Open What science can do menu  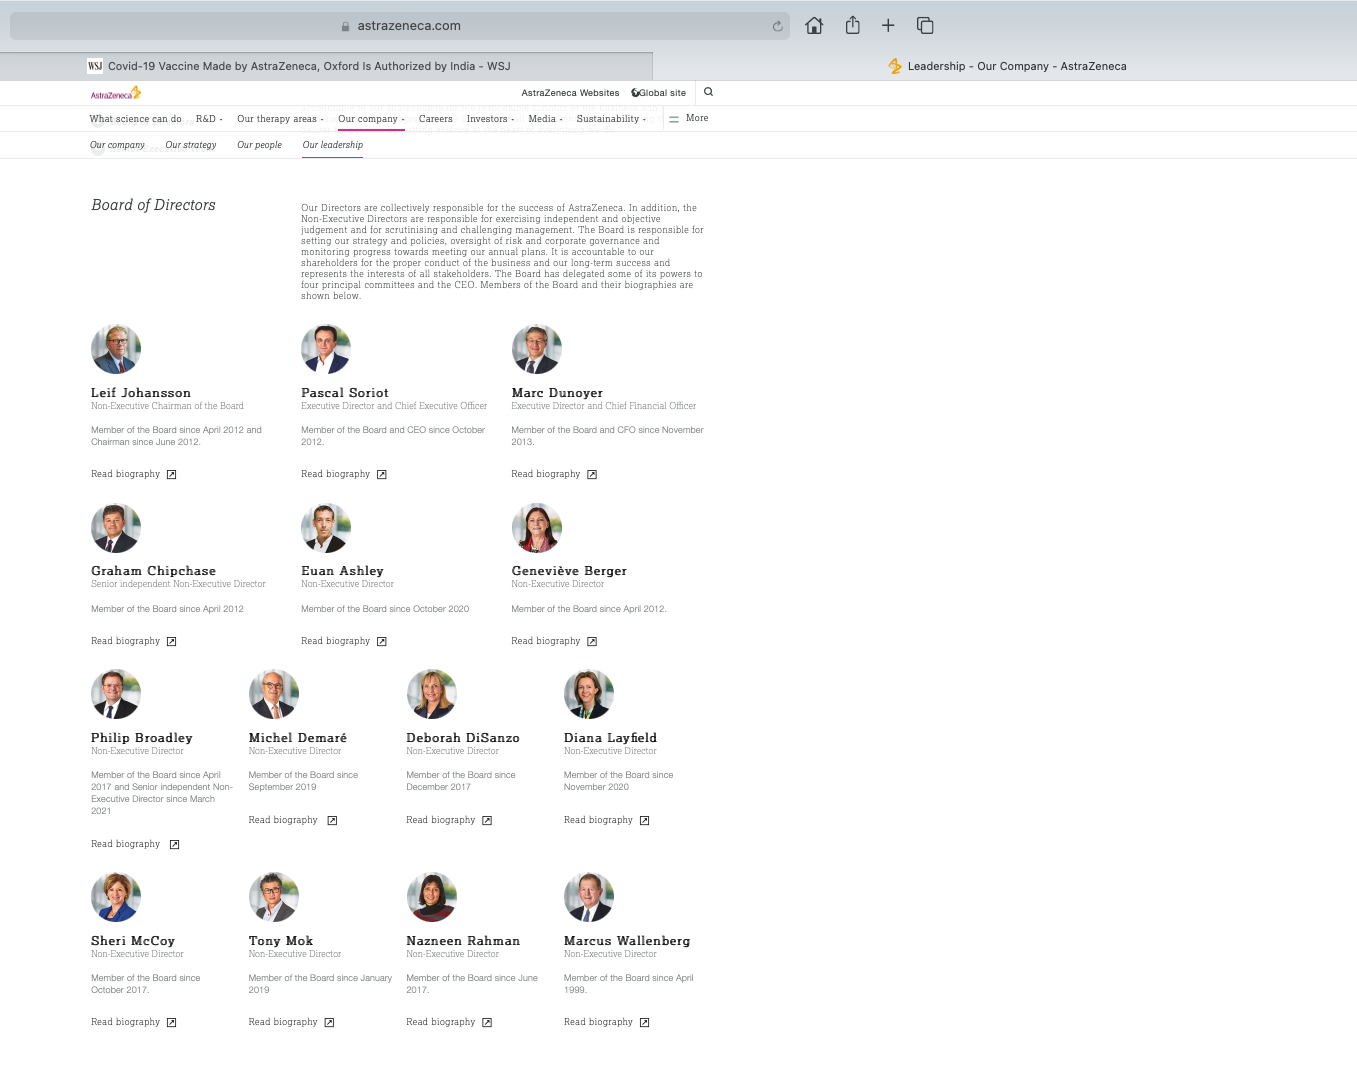(x=136, y=119)
